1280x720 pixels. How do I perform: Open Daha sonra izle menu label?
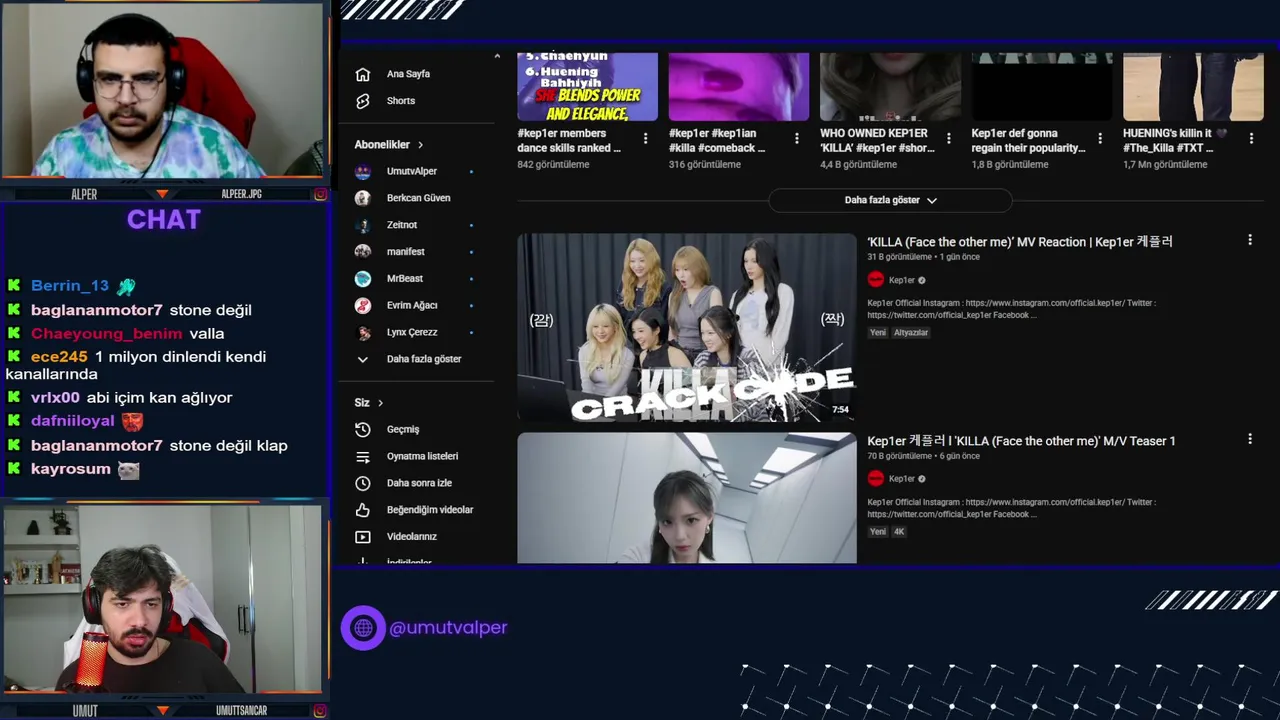click(x=419, y=483)
